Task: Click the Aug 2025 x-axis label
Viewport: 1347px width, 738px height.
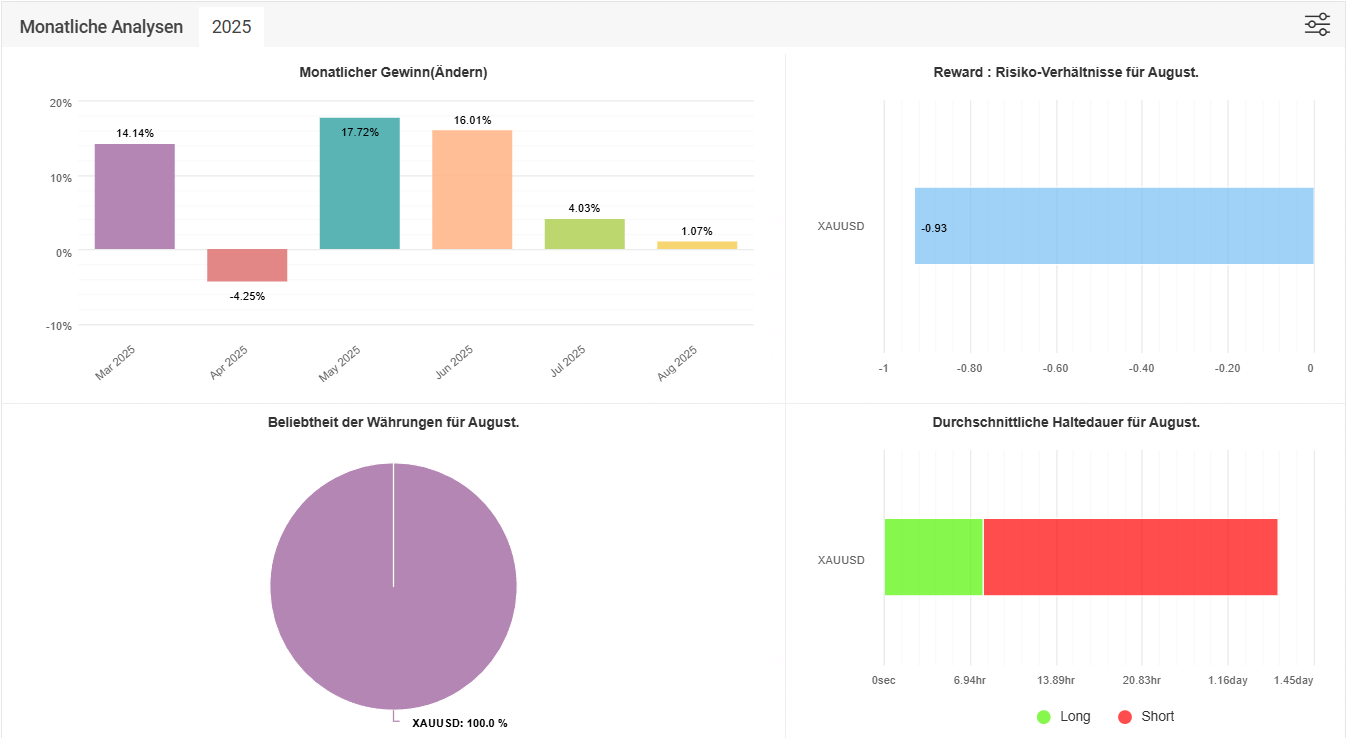Action: (678, 364)
